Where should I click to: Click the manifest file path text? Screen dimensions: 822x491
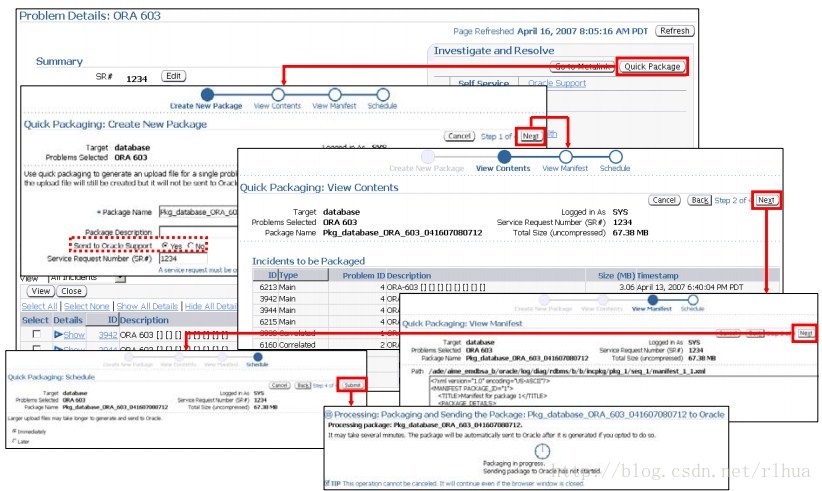point(567,371)
